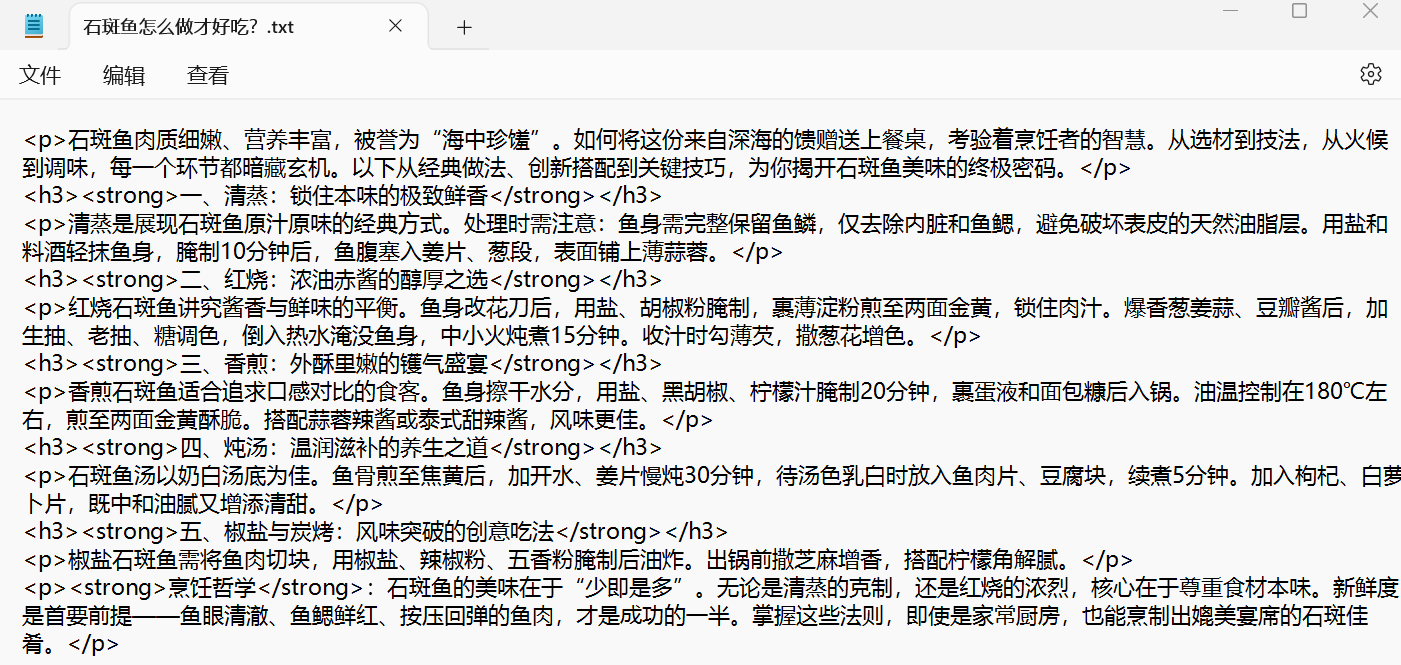This screenshot has height=665, width=1401.
Task: Click heading text 四、炖汤：温润滋补的养生之道
Action: pos(334,448)
